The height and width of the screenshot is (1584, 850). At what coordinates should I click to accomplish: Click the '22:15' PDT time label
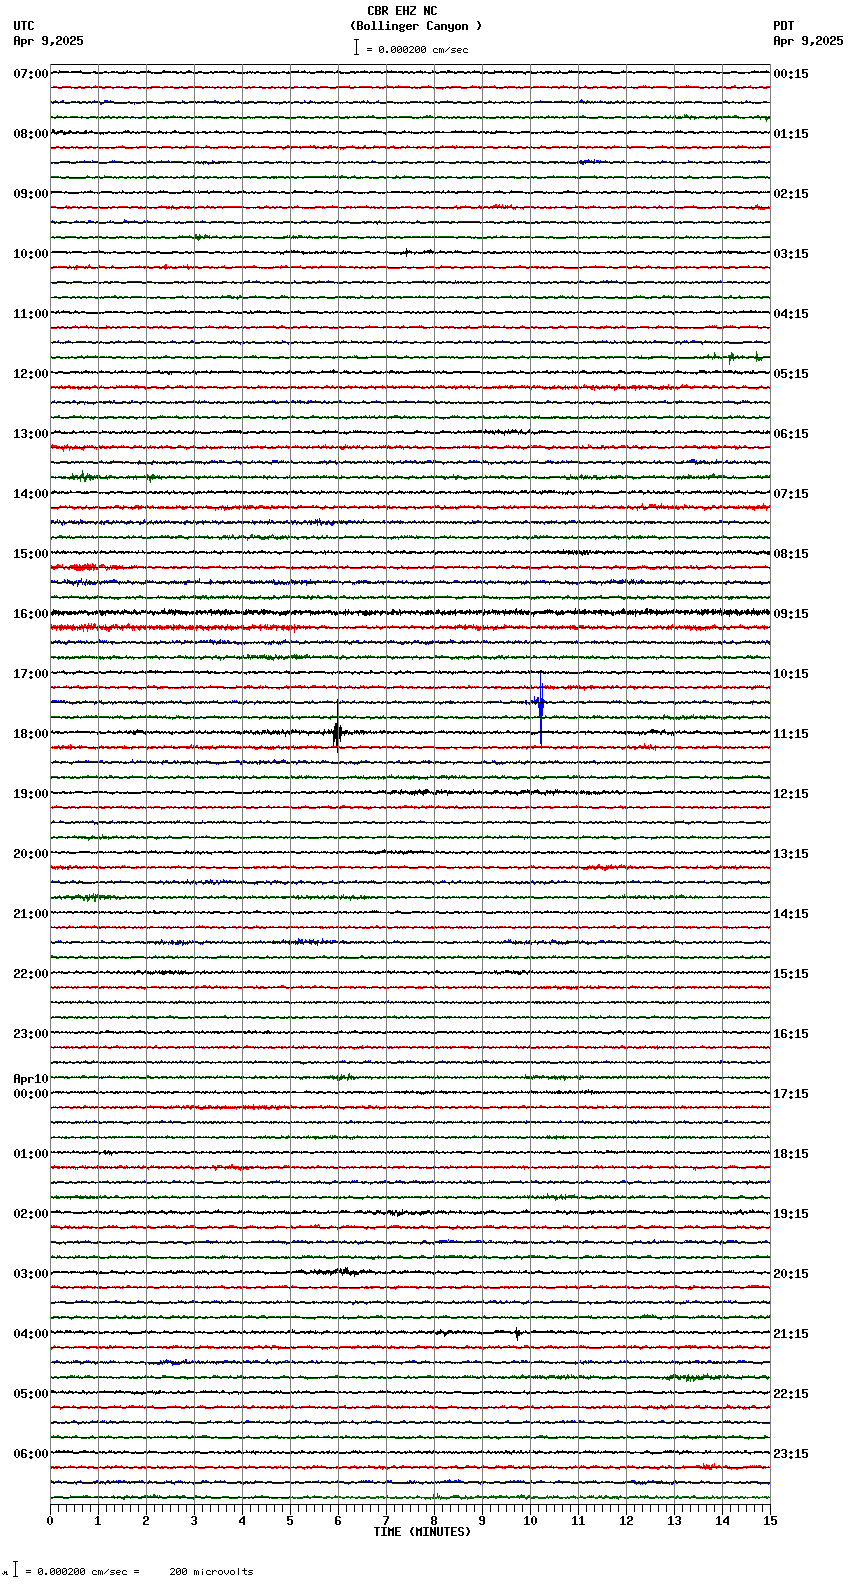[x=791, y=1394]
